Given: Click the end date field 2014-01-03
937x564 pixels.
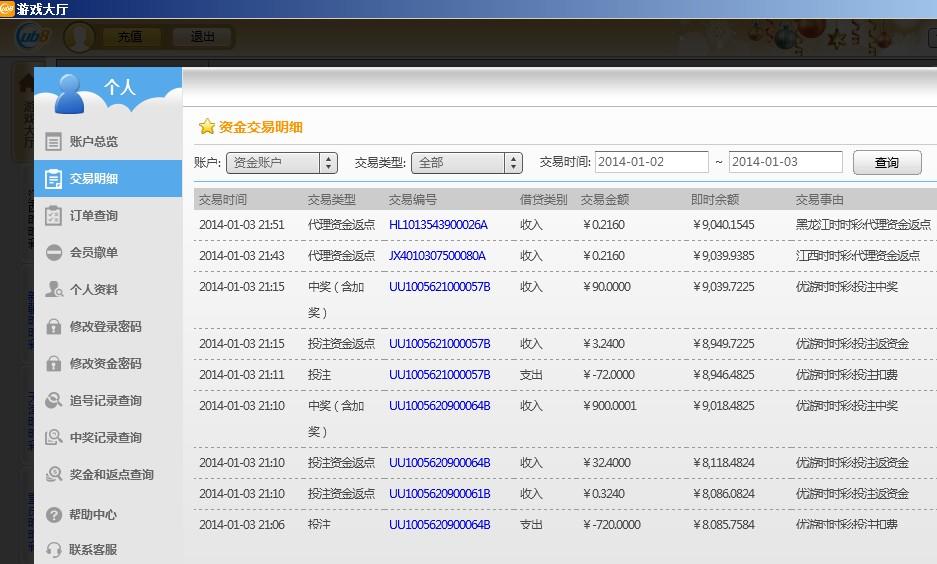Looking at the screenshot, I should tap(784, 162).
